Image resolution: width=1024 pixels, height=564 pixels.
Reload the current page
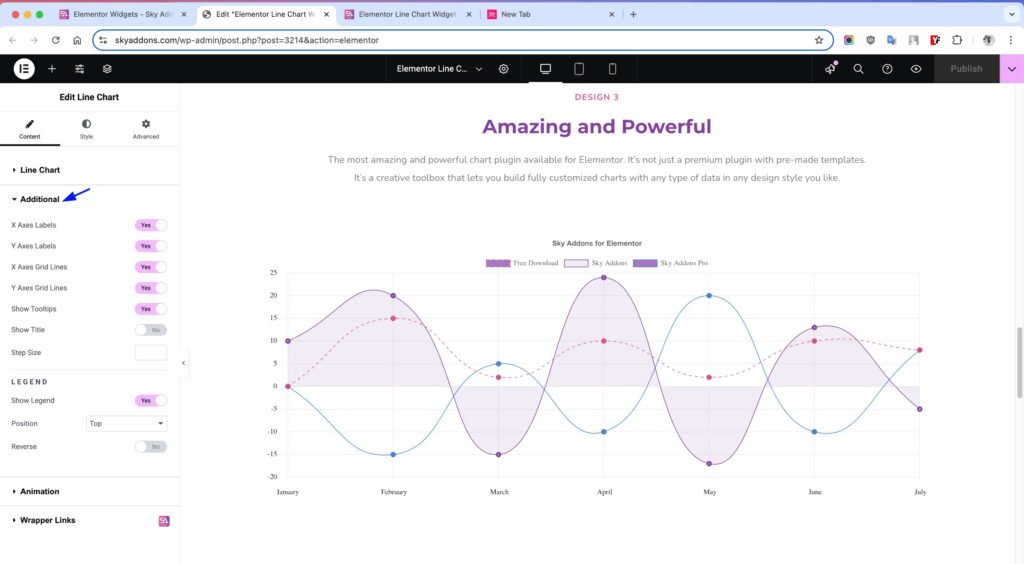coord(56,40)
